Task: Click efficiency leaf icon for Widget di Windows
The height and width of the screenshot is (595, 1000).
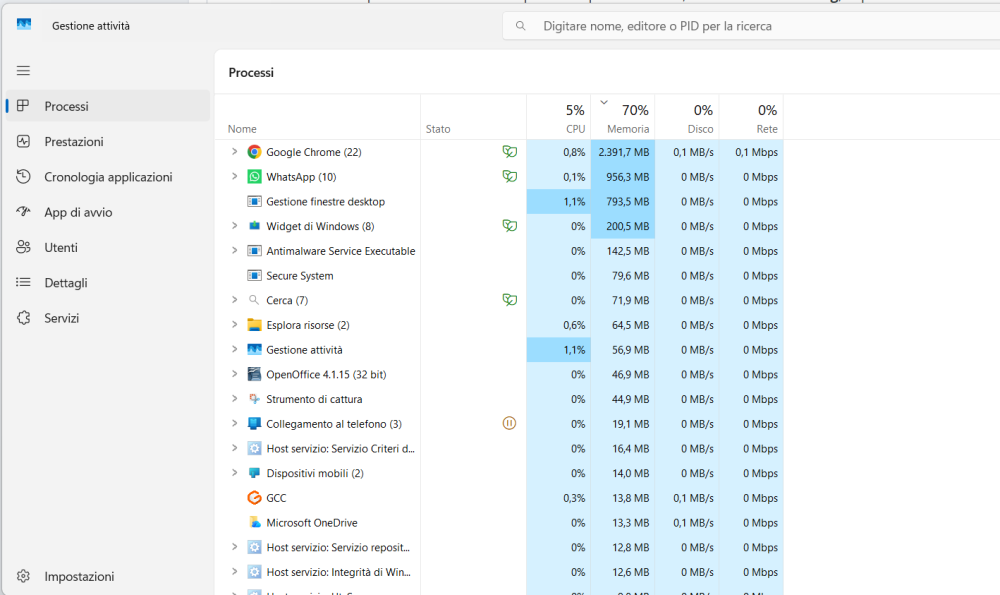Action: click(x=510, y=226)
